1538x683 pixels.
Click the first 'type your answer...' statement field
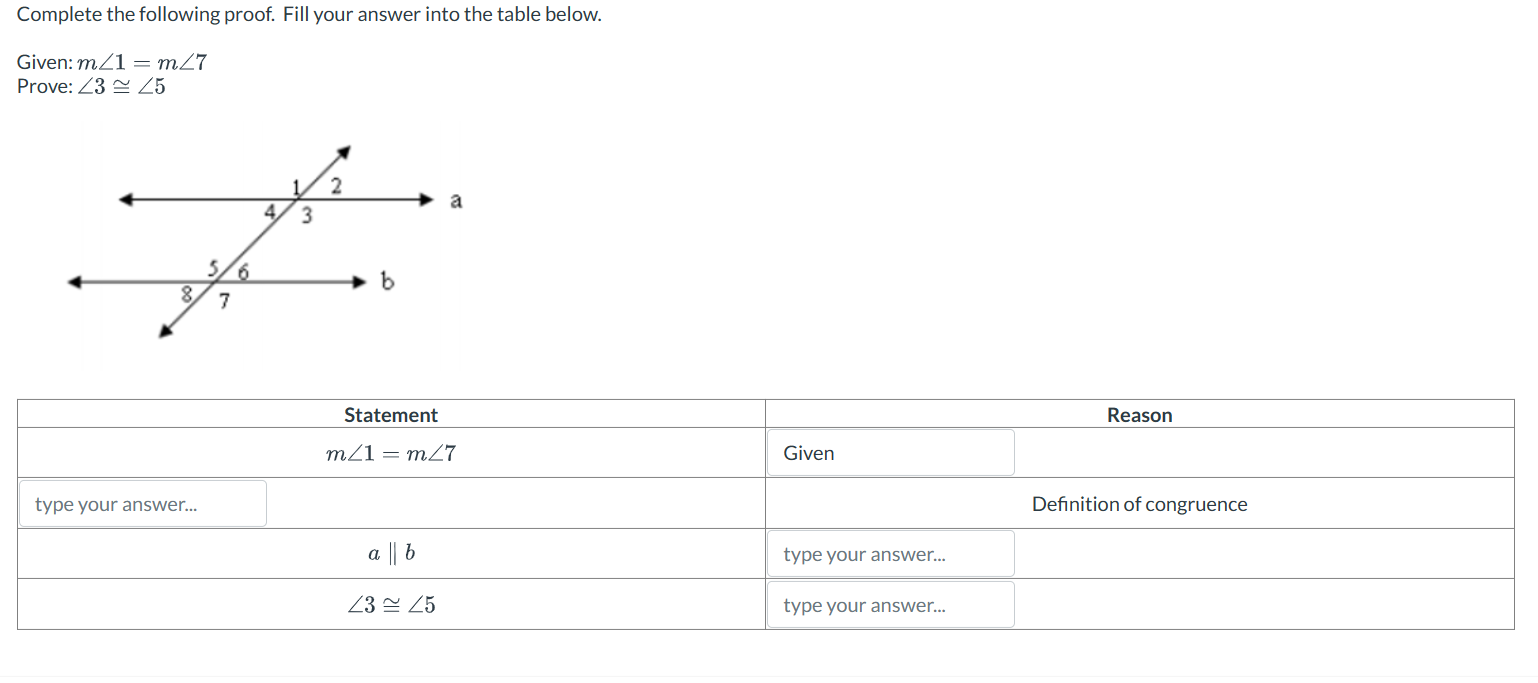(x=142, y=503)
